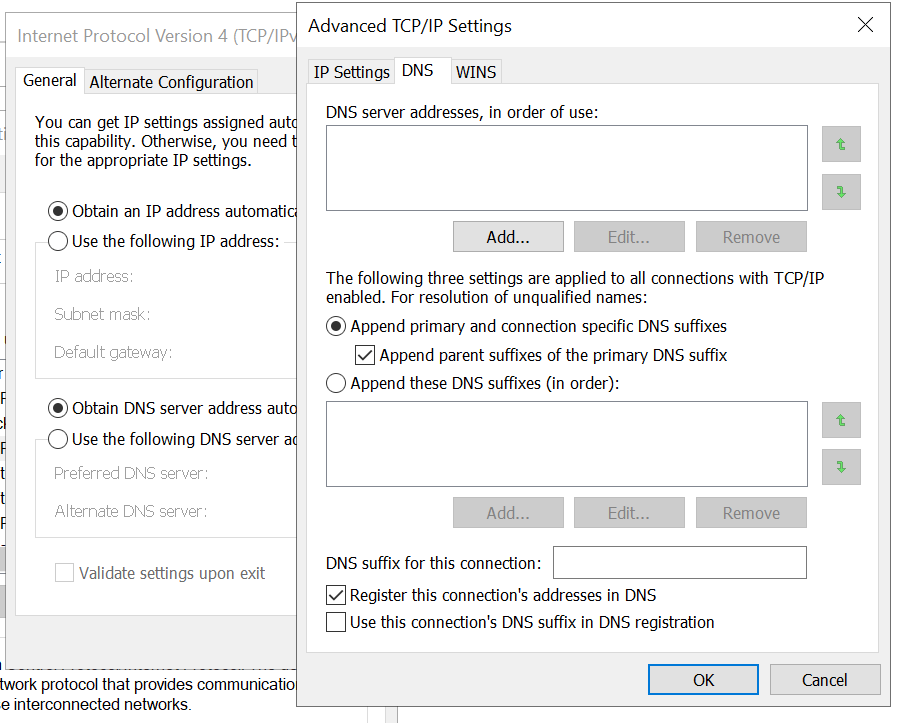
Task: Uncheck register this connection's addresses in DNS
Action: tap(335, 594)
